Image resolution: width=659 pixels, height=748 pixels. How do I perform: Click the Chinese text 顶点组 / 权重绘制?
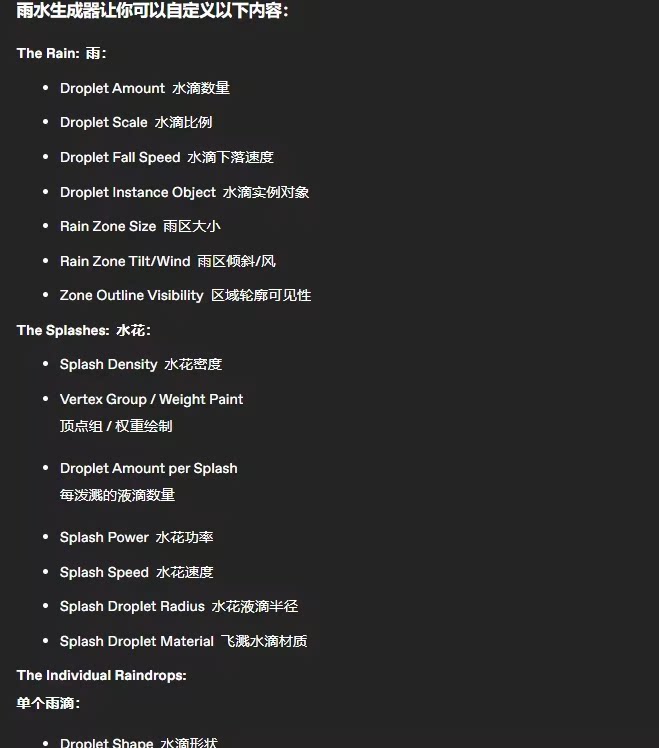point(116,426)
